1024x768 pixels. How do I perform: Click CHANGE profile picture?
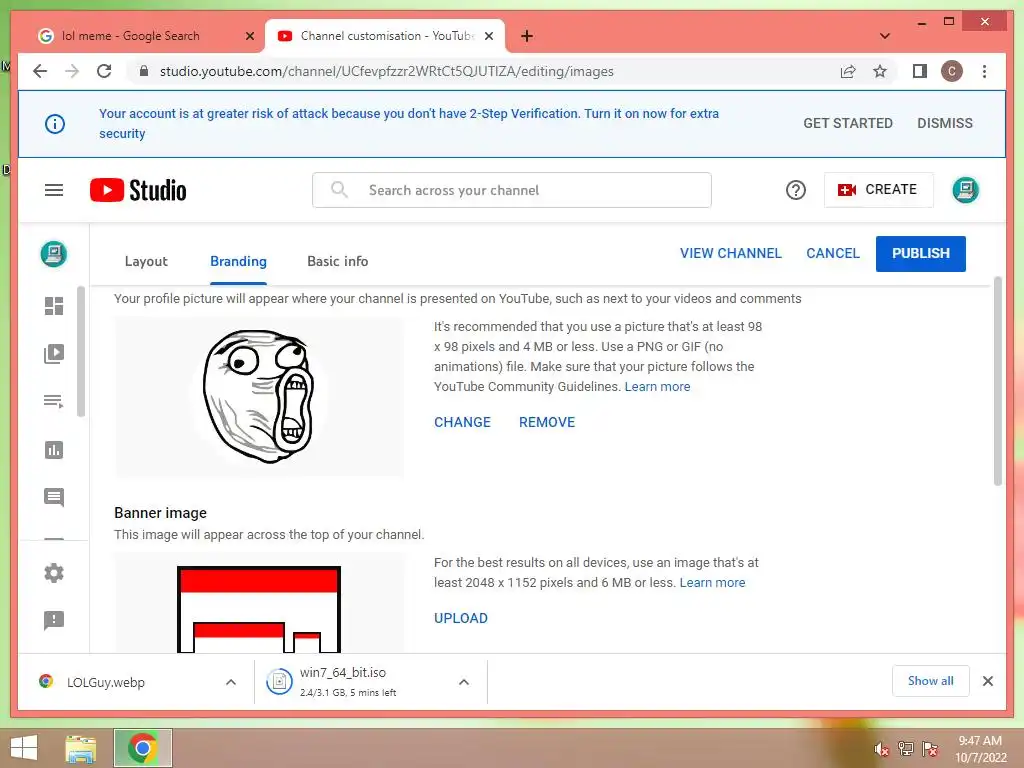point(462,422)
